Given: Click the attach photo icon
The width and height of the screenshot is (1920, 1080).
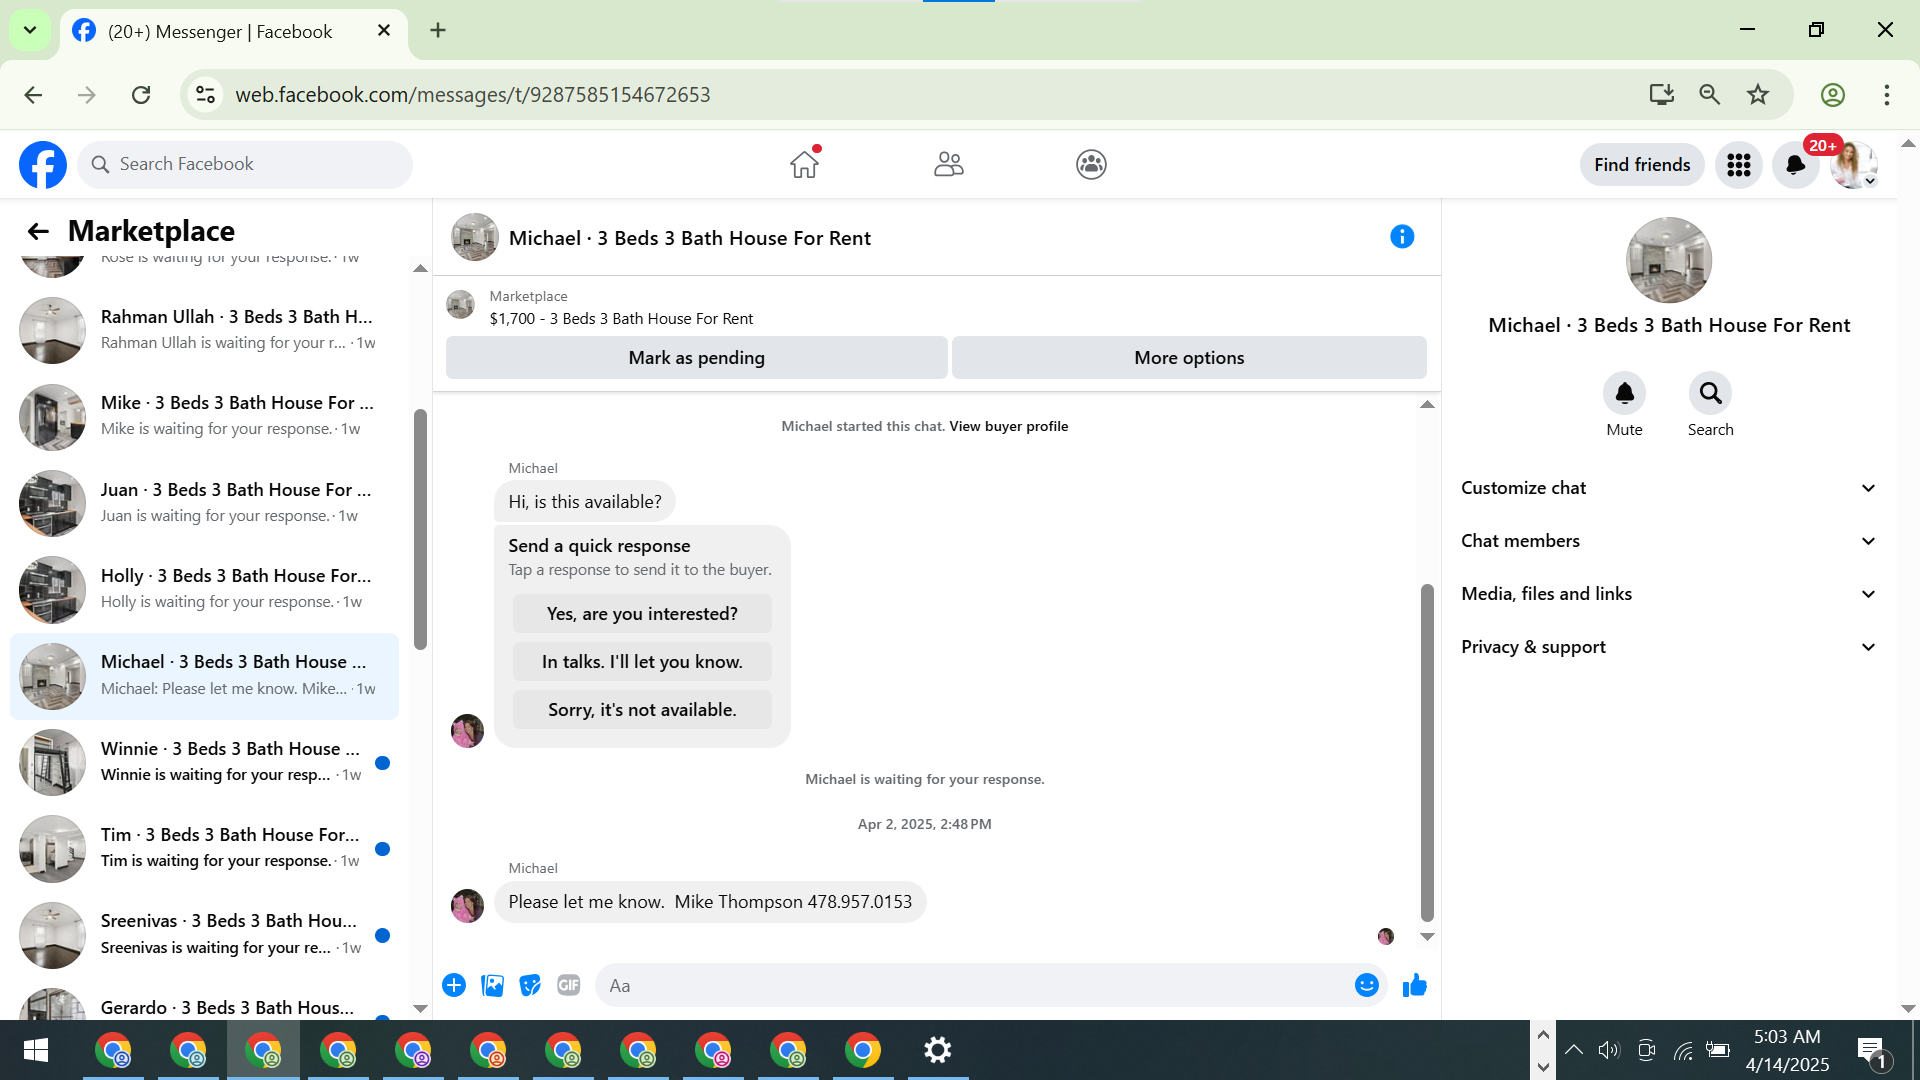Looking at the screenshot, I should pos(492,986).
